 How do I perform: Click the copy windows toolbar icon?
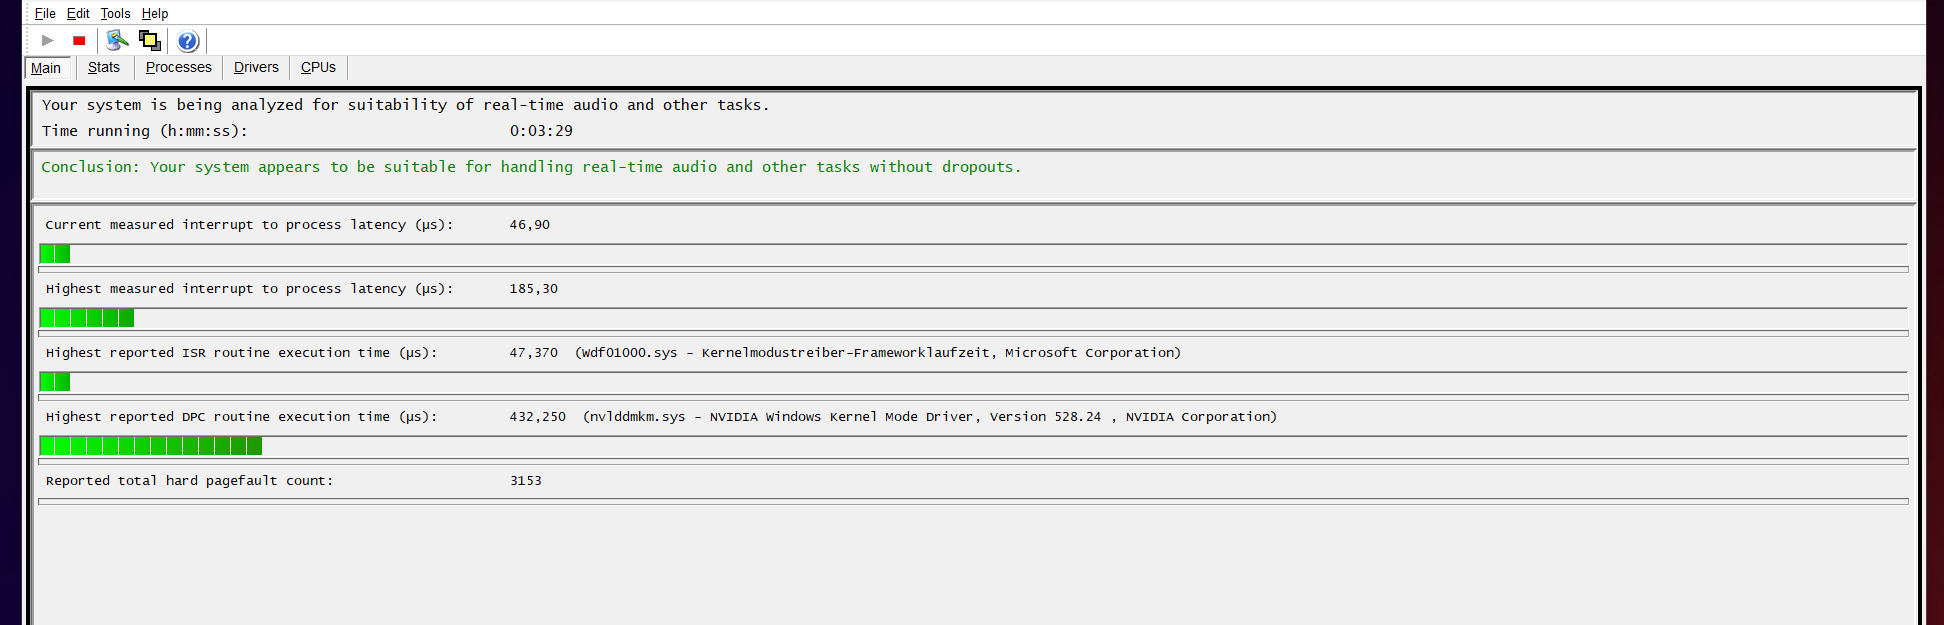coord(150,41)
